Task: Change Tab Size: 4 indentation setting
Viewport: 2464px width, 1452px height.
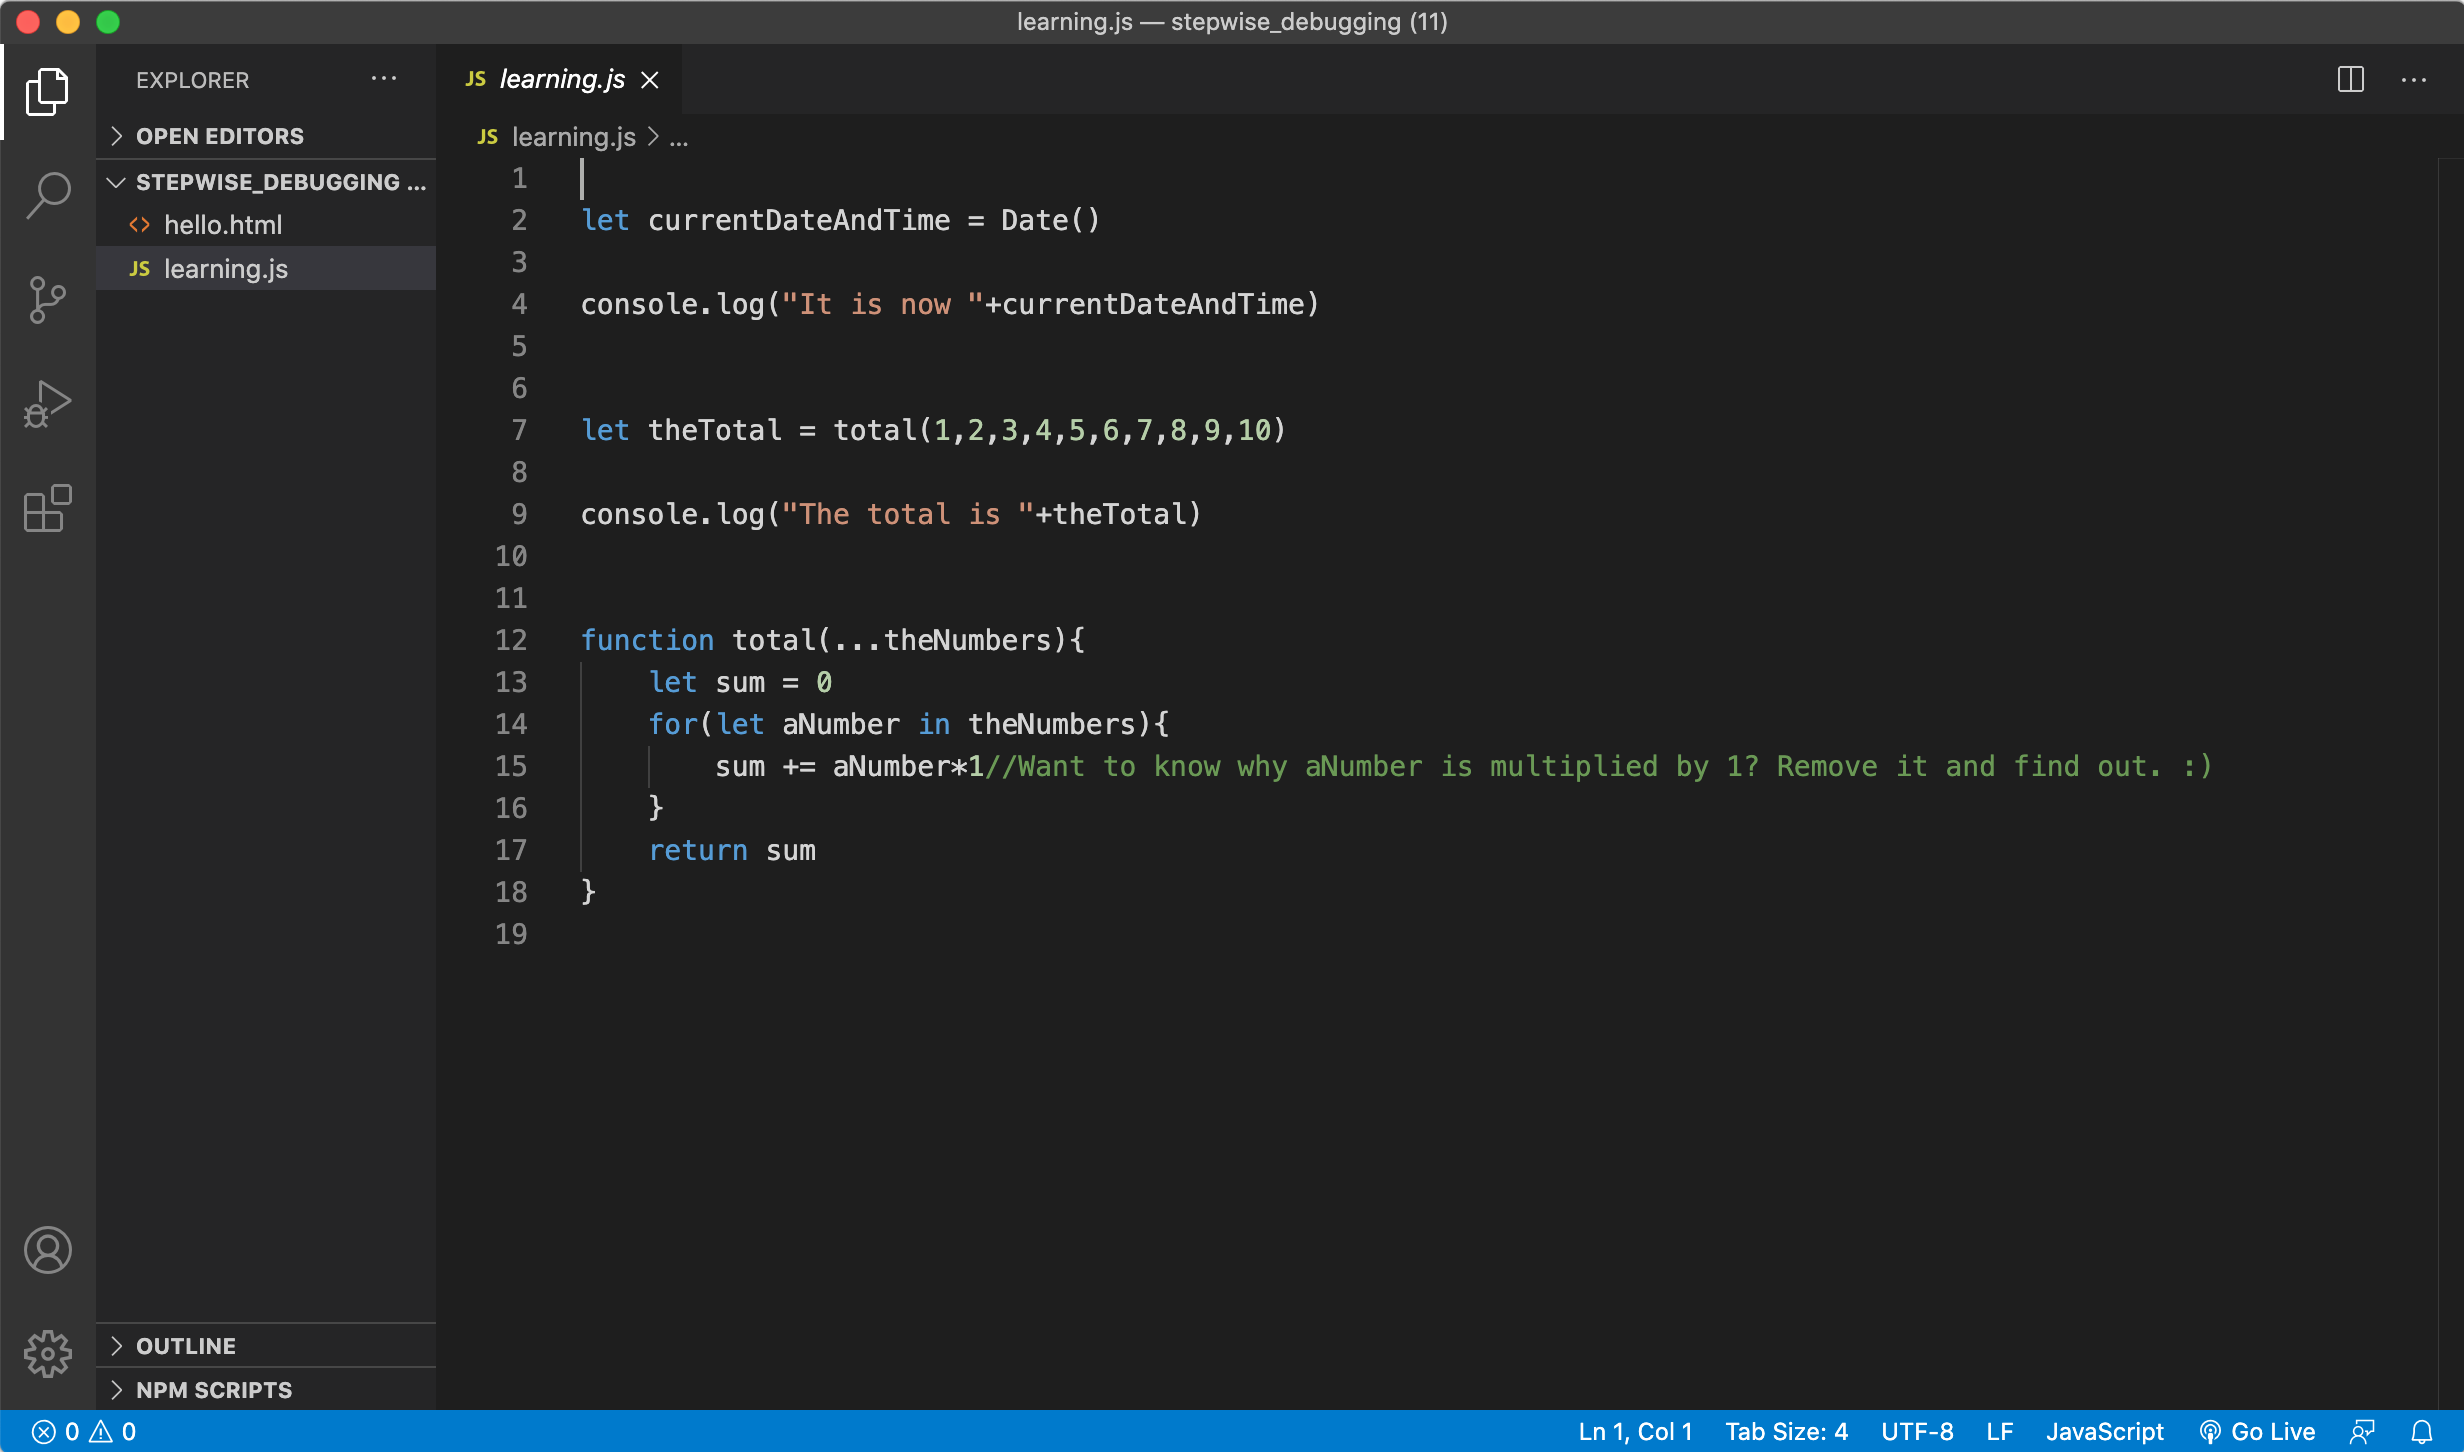Action: 1787,1432
